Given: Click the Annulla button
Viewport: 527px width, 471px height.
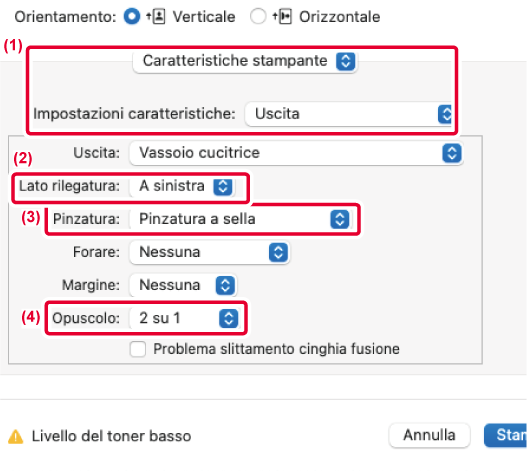Looking at the screenshot, I should 429,435.
